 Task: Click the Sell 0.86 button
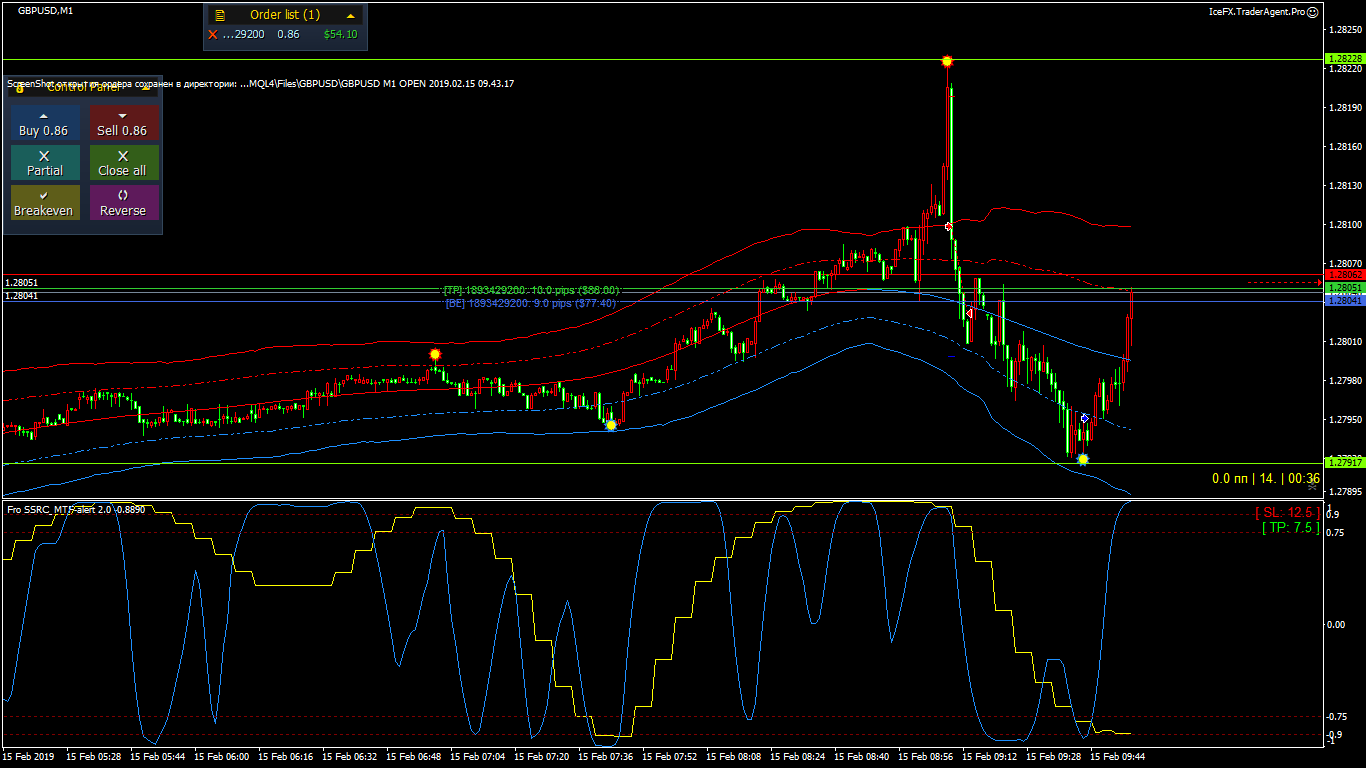(x=123, y=123)
